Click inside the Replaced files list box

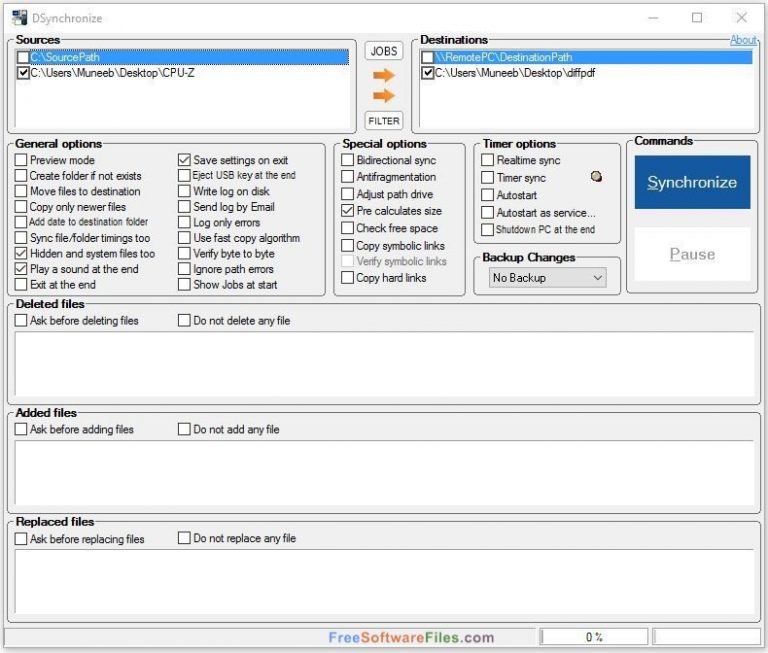coord(384,581)
